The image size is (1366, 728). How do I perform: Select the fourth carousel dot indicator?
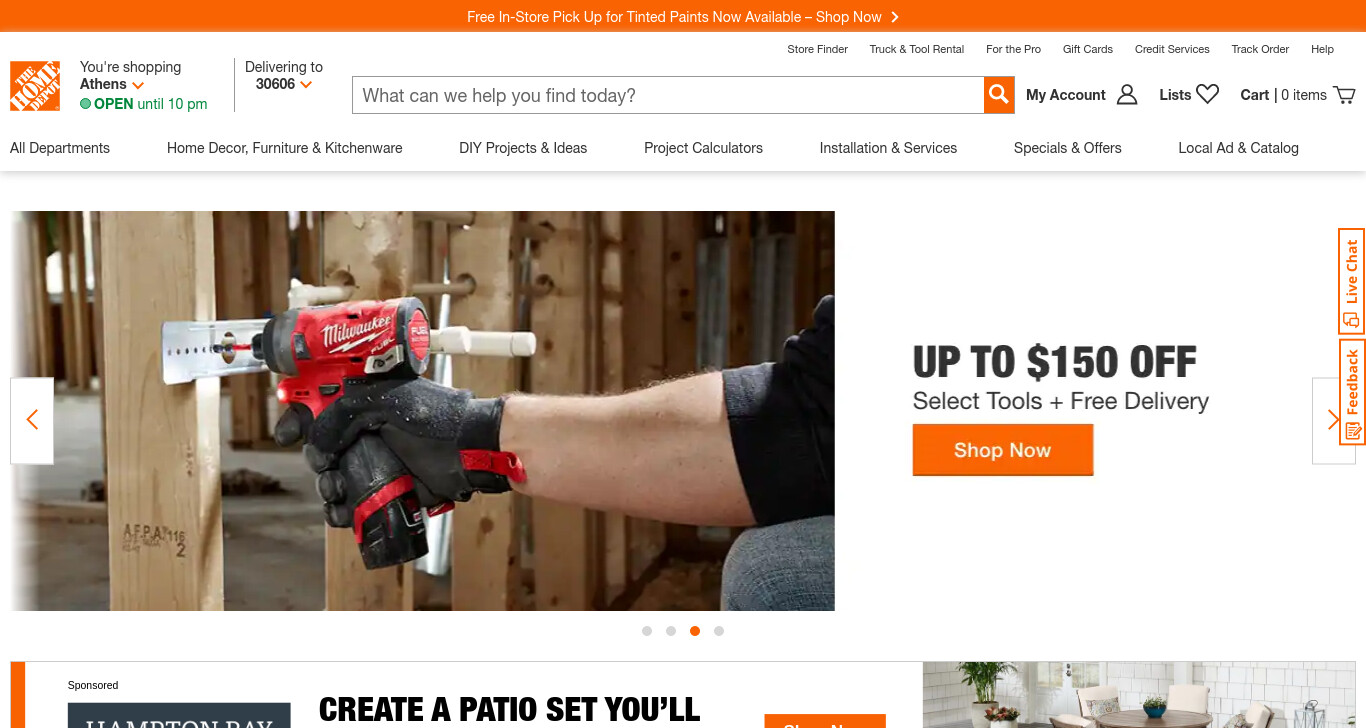click(719, 631)
